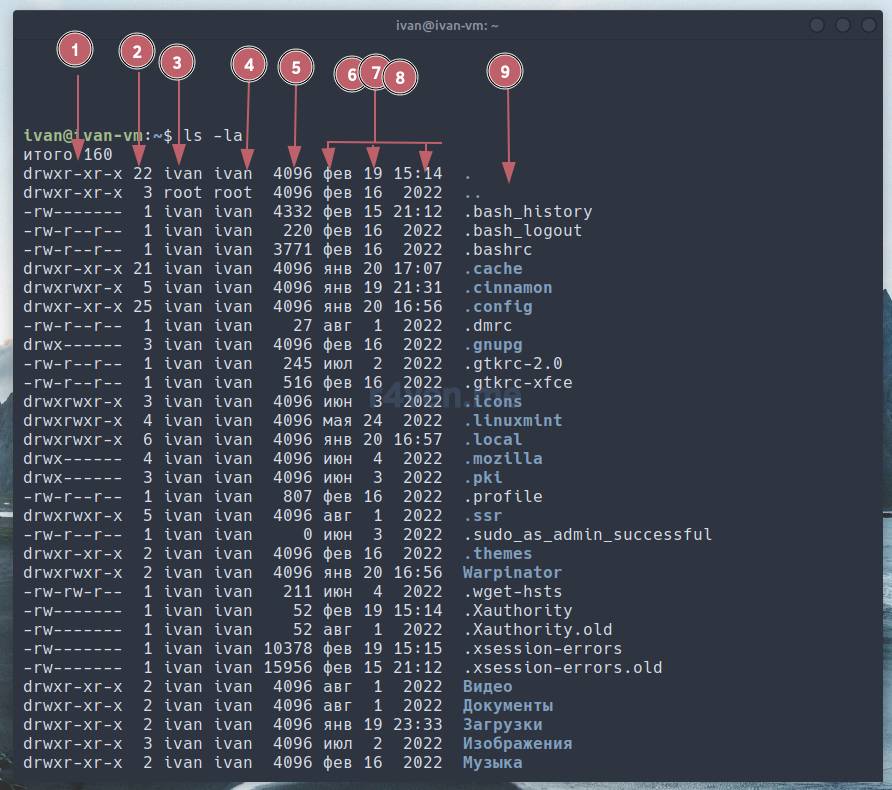
Task: Select the .xsession-errors.old file name
Action: [562, 668]
